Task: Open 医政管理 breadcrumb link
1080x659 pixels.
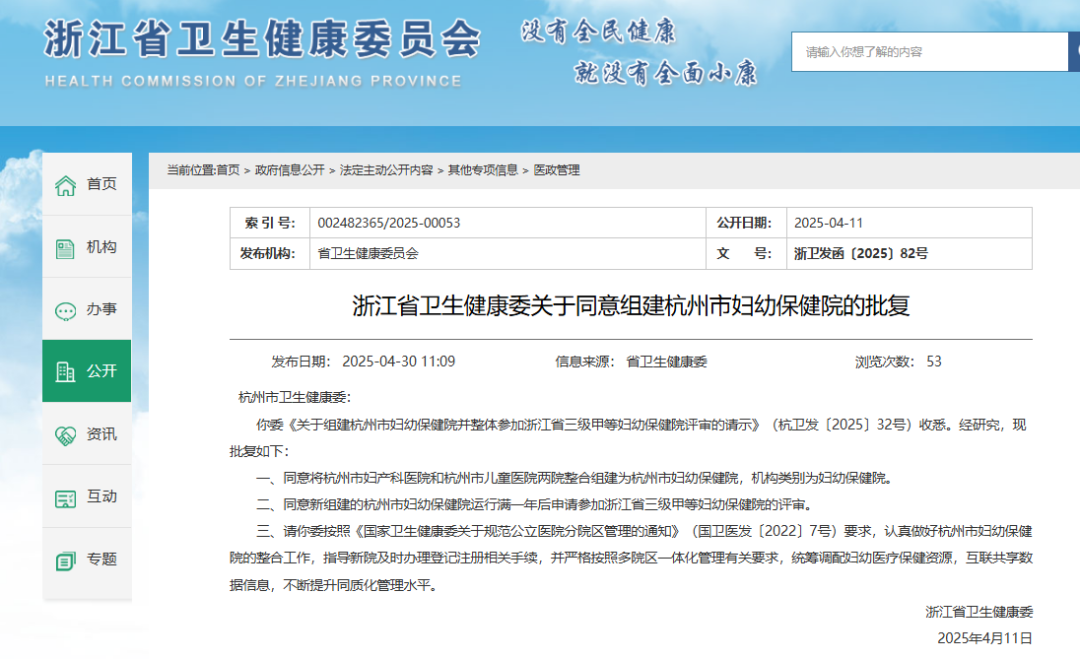Action: [557, 170]
